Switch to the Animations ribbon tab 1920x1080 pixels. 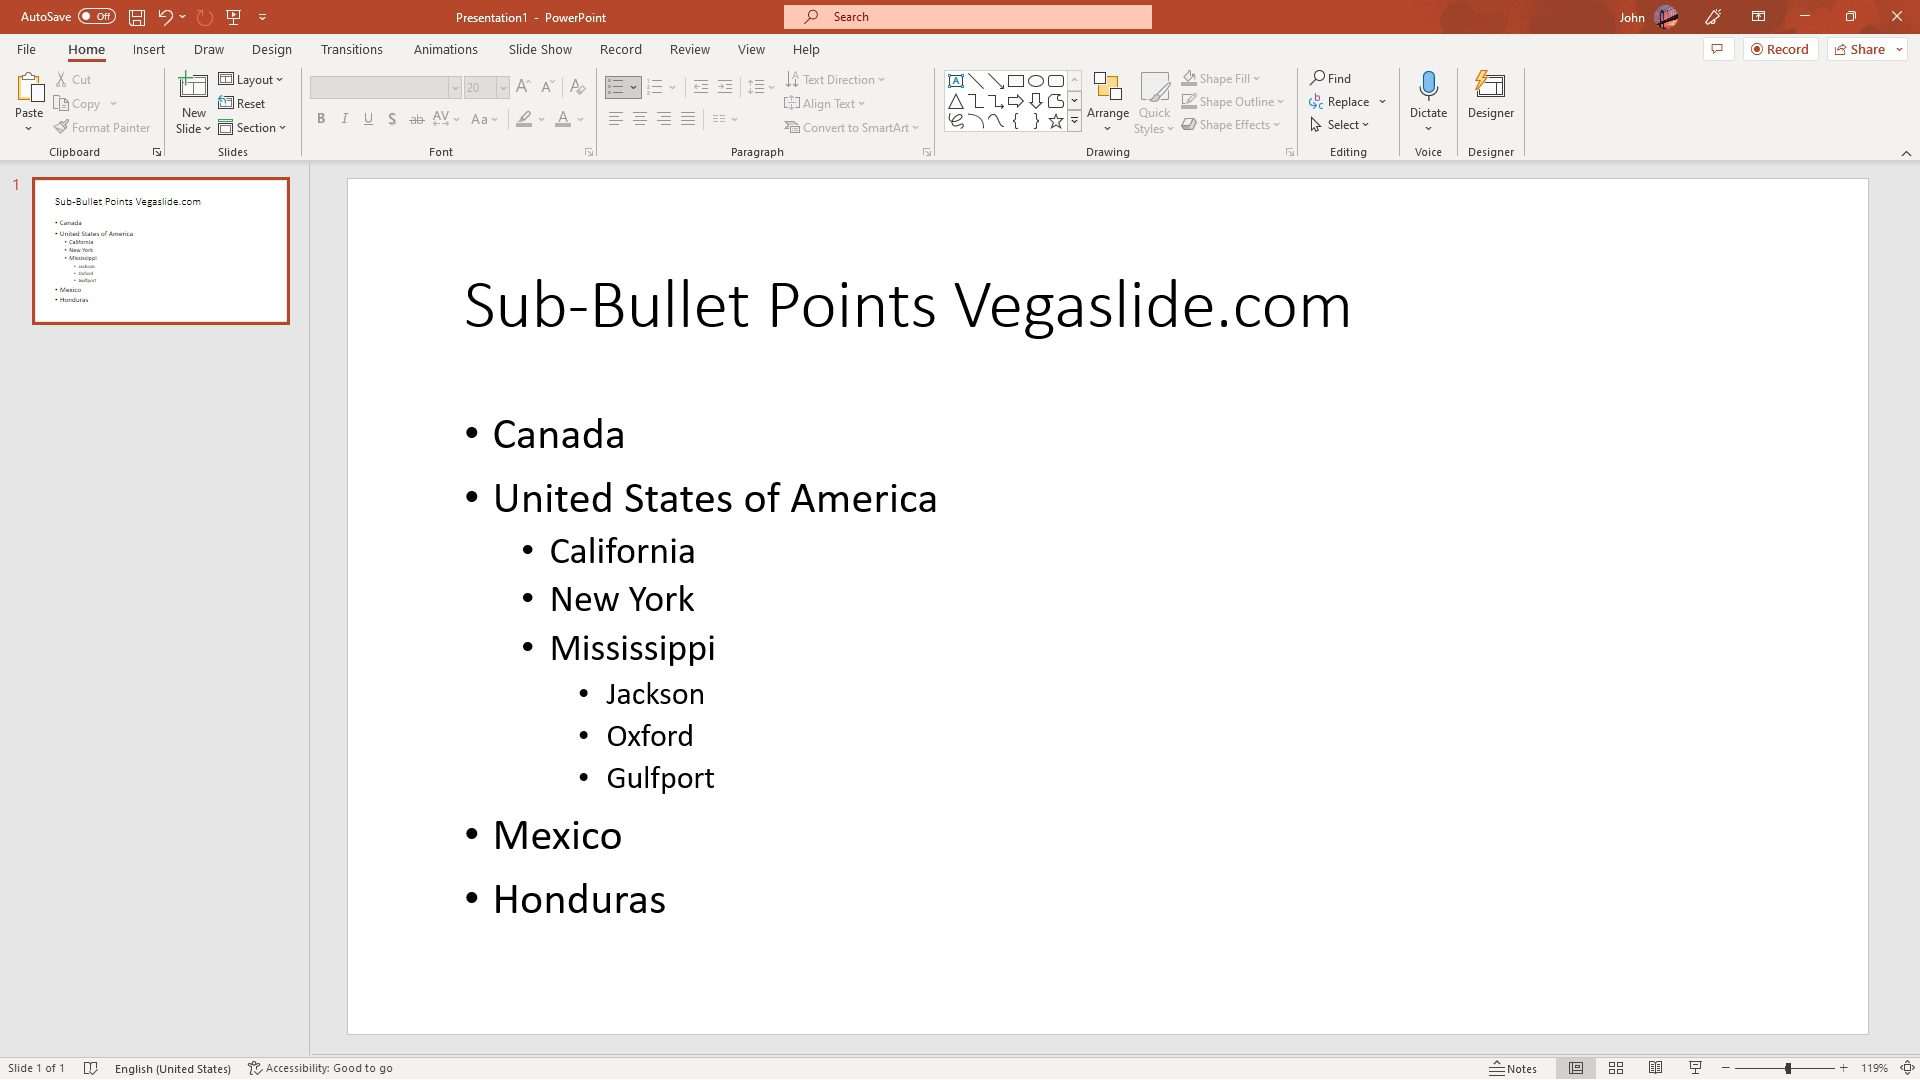pyautogui.click(x=446, y=49)
